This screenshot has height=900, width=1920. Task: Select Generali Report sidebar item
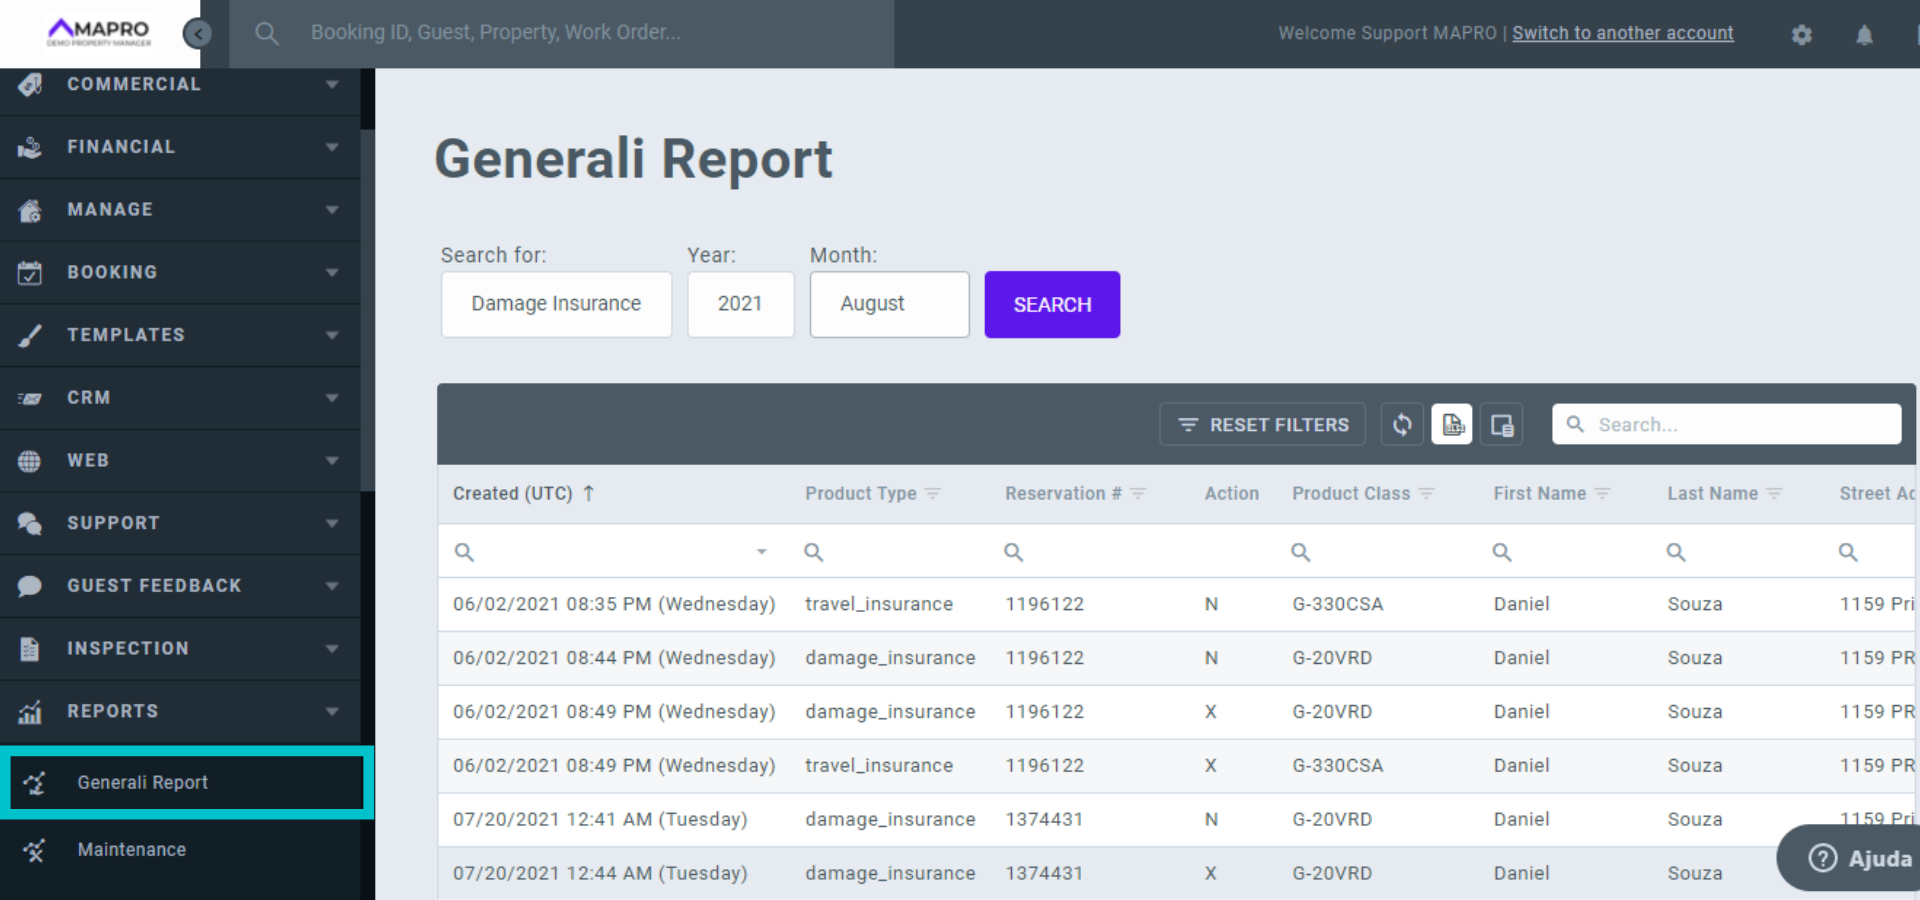click(143, 783)
